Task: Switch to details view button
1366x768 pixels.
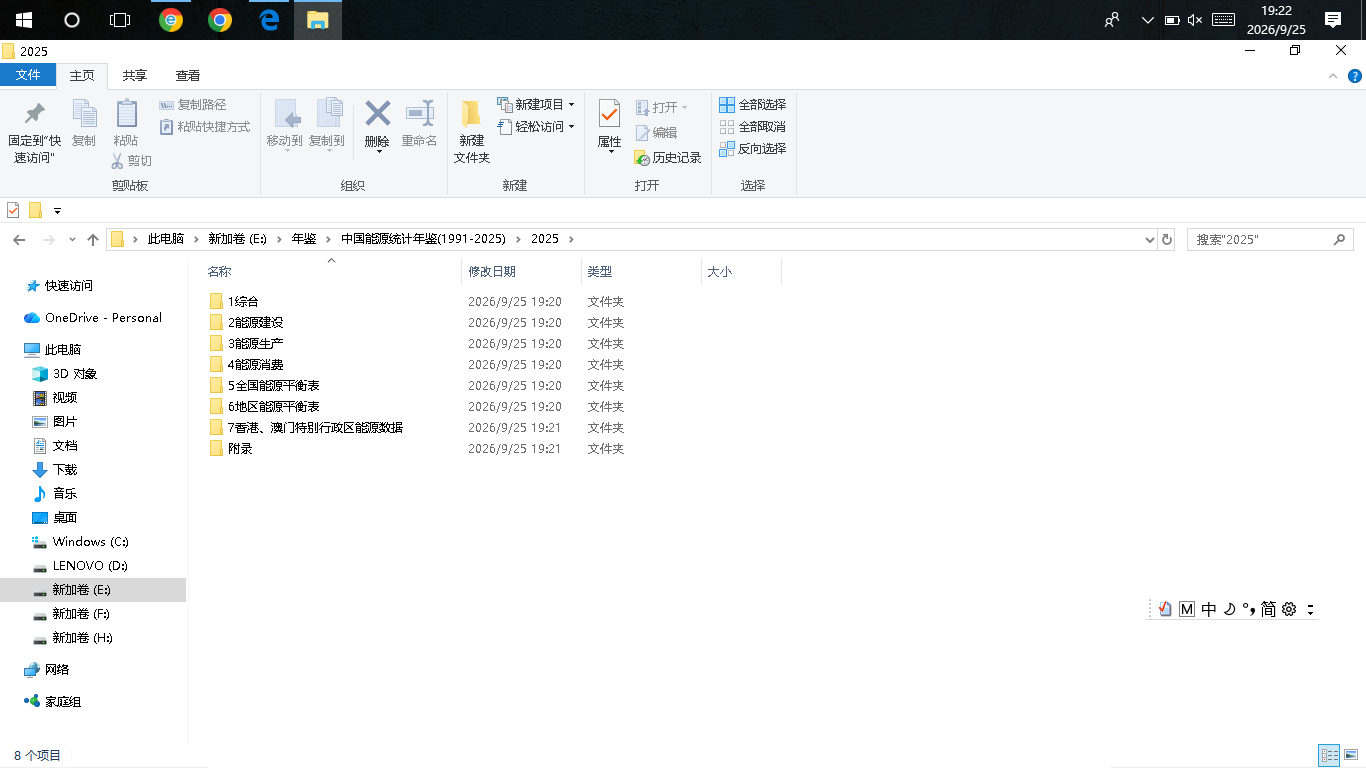Action: coord(1329,756)
